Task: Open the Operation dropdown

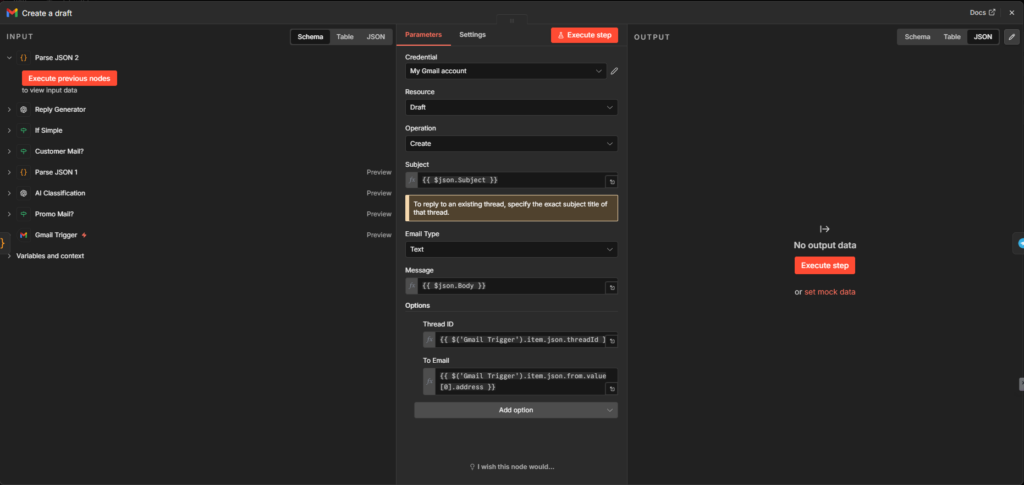Action: tap(511, 144)
